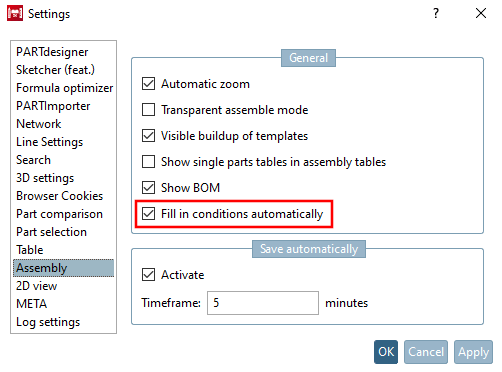Click the OK button

(x=386, y=352)
